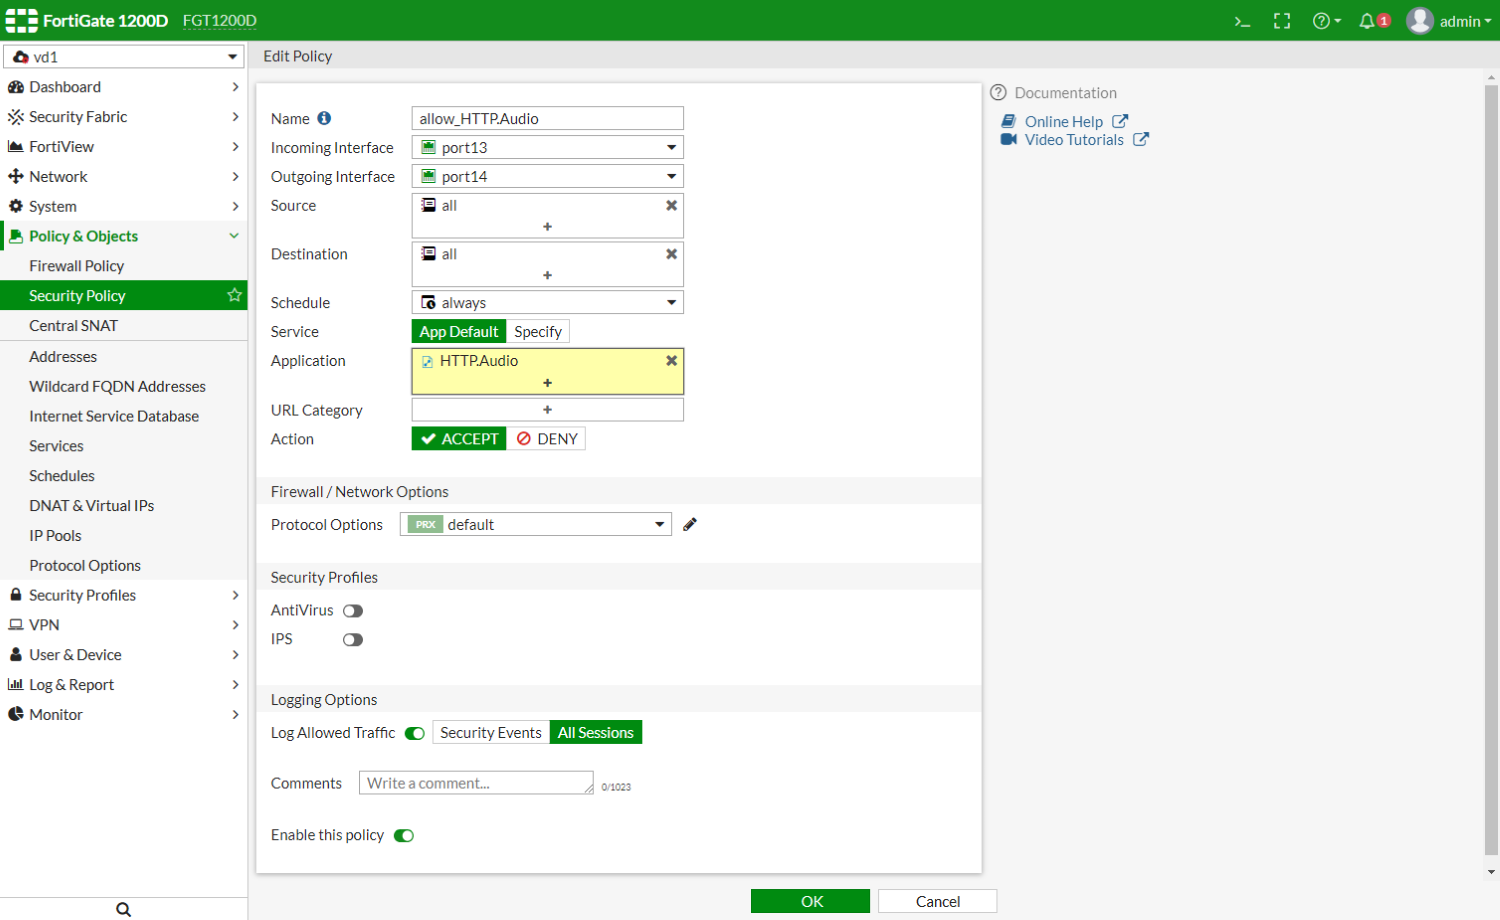Click the admin avatar icon
This screenshot has height=920, width=1500.
tap(1419, 20)
